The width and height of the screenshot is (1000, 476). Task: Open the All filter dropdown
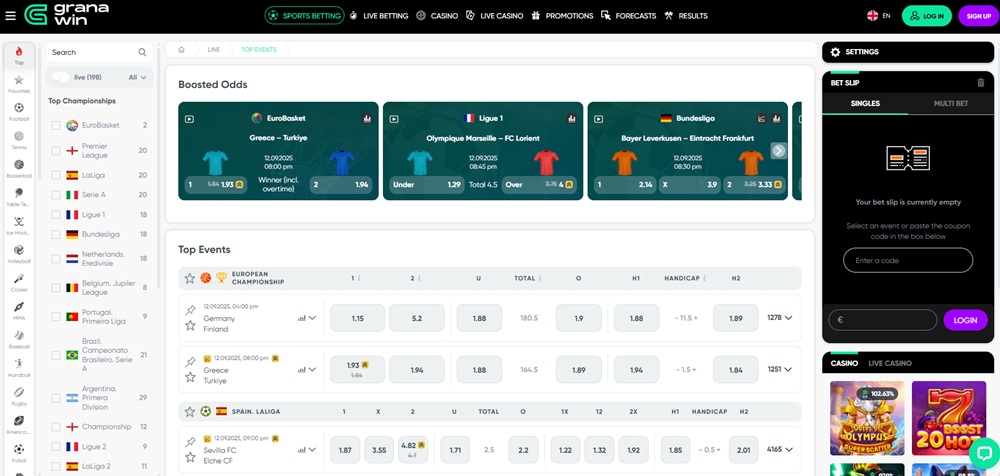click(x=137, y=77)
